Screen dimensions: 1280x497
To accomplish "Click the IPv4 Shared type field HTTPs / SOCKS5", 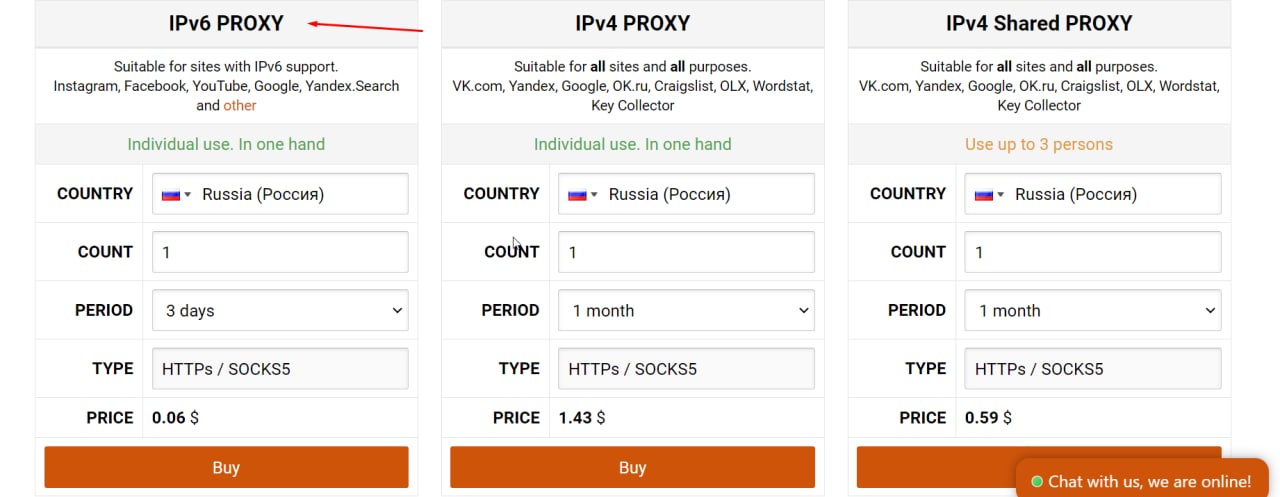I will coord(1093,369).
